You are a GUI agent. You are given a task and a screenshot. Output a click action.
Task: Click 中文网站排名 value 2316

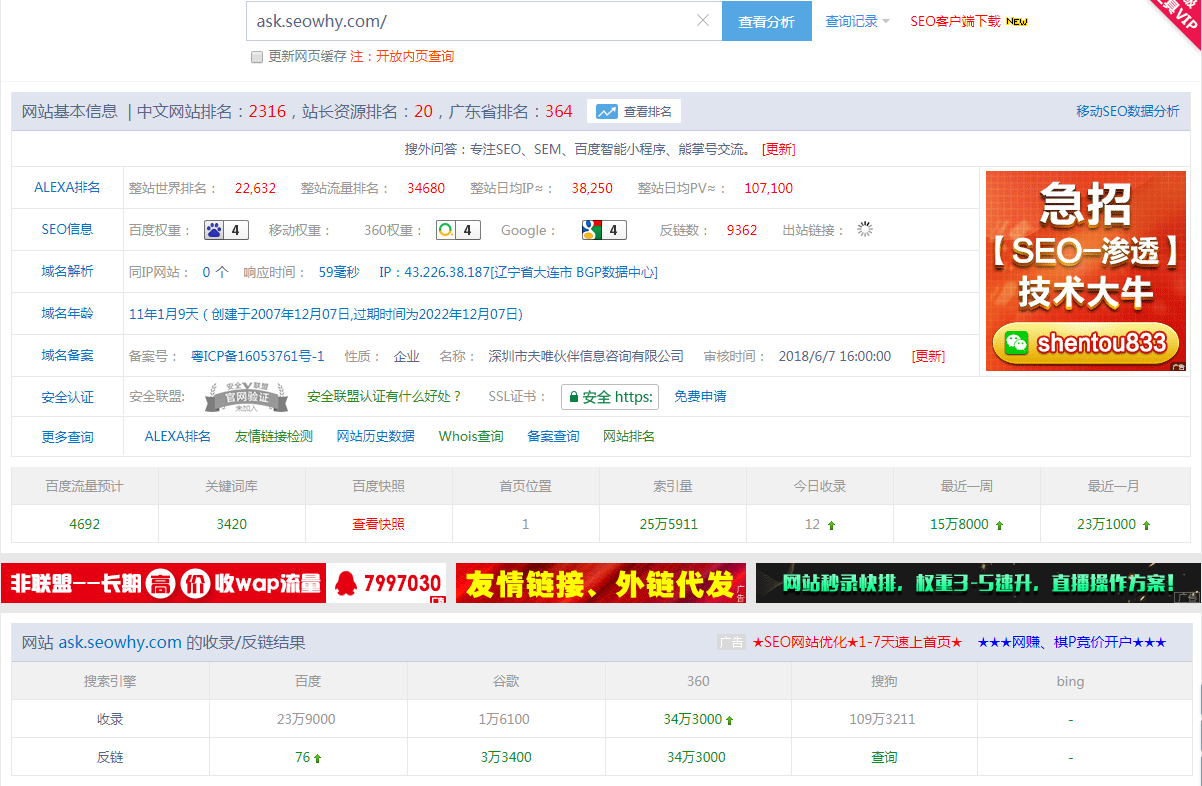[267, 111]
